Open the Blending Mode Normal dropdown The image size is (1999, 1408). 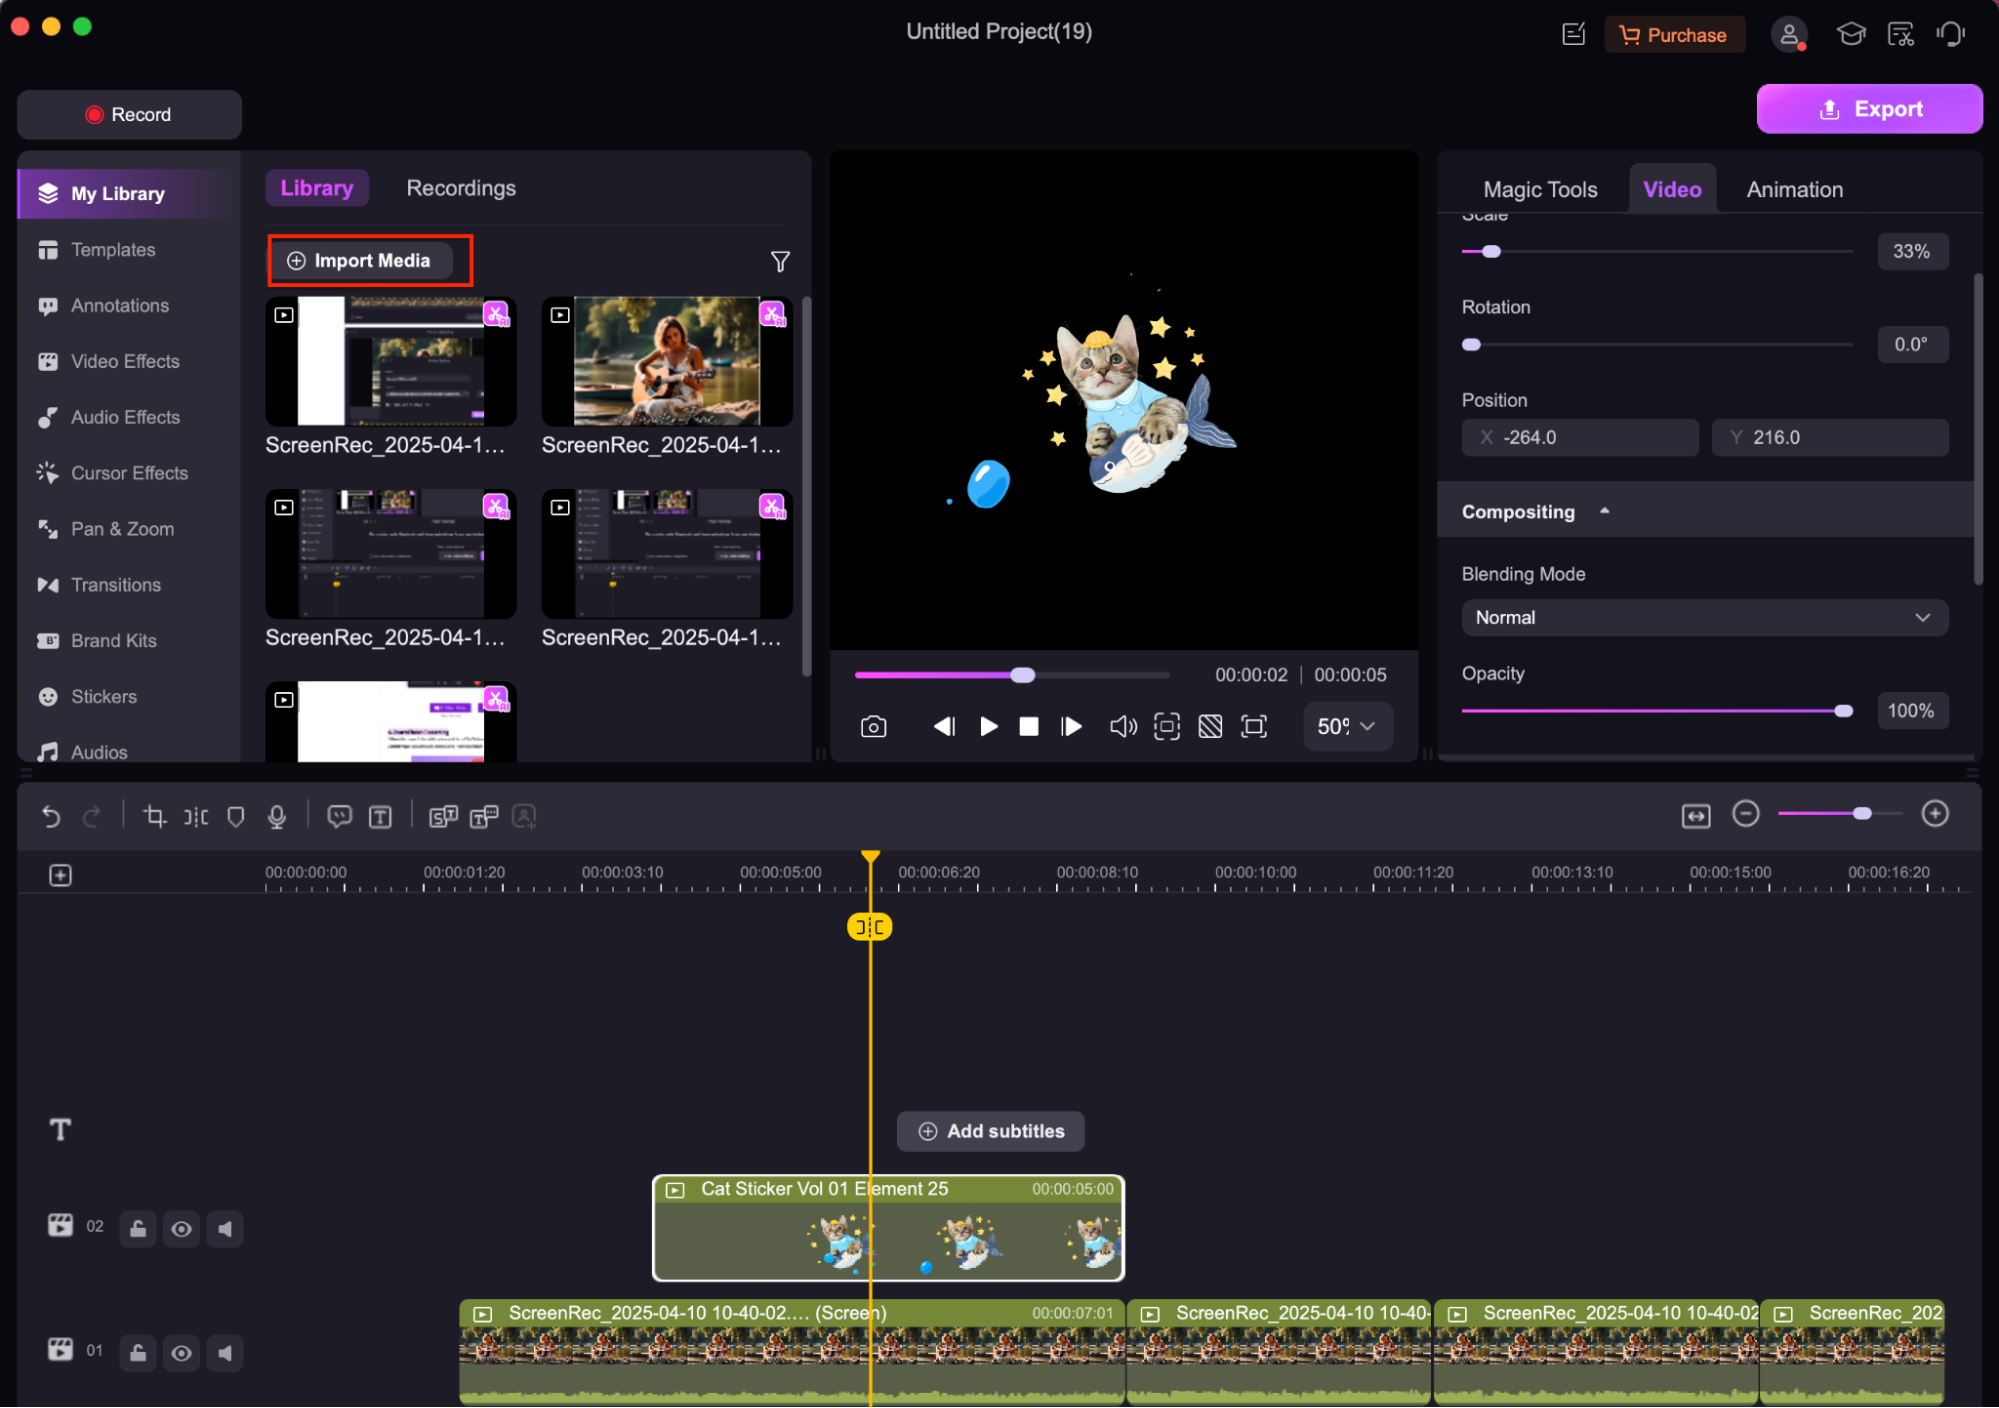[1704, 617]
